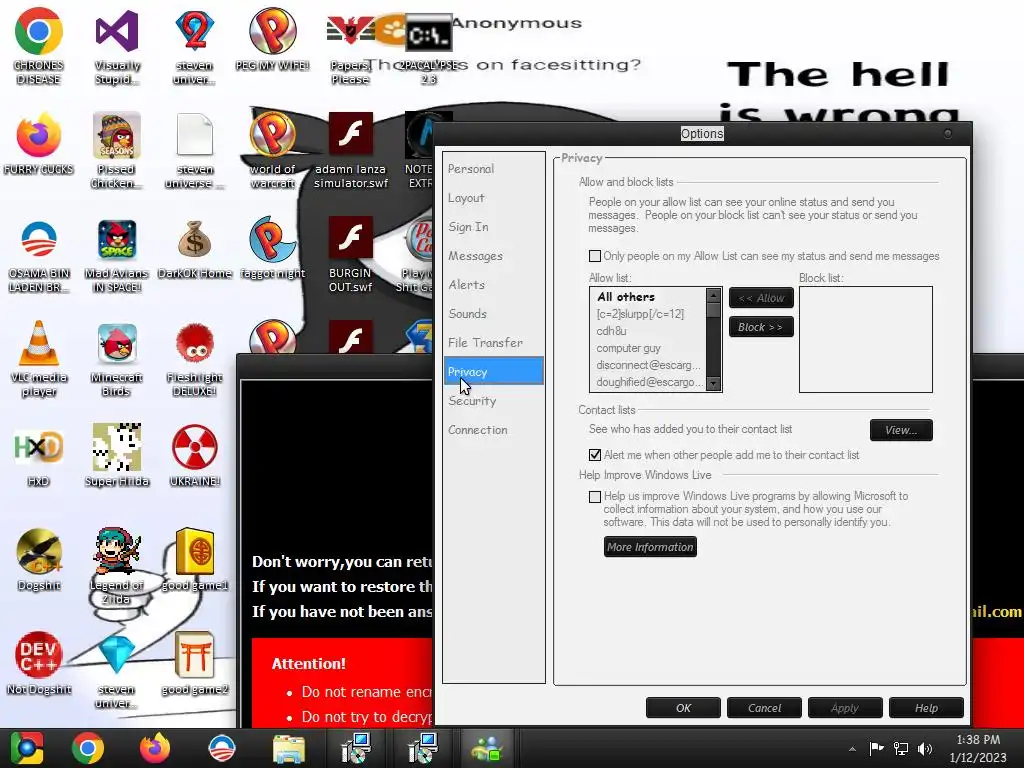Open the world of warcraft desktop icon
The height and width of the screenshot is (768, 1024).
(272, 150)
